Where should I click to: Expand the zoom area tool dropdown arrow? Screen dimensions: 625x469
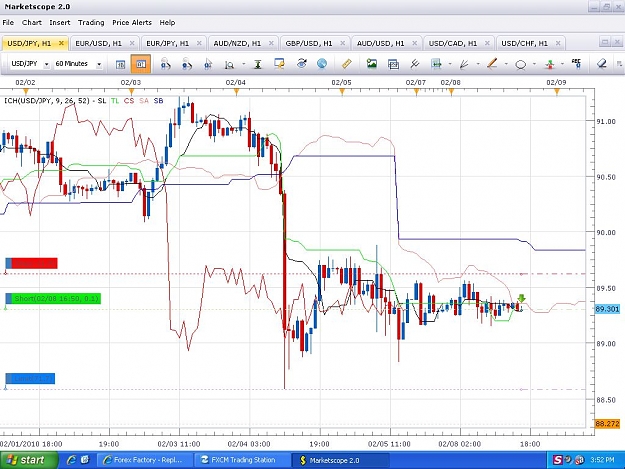[x=244, y=64]
